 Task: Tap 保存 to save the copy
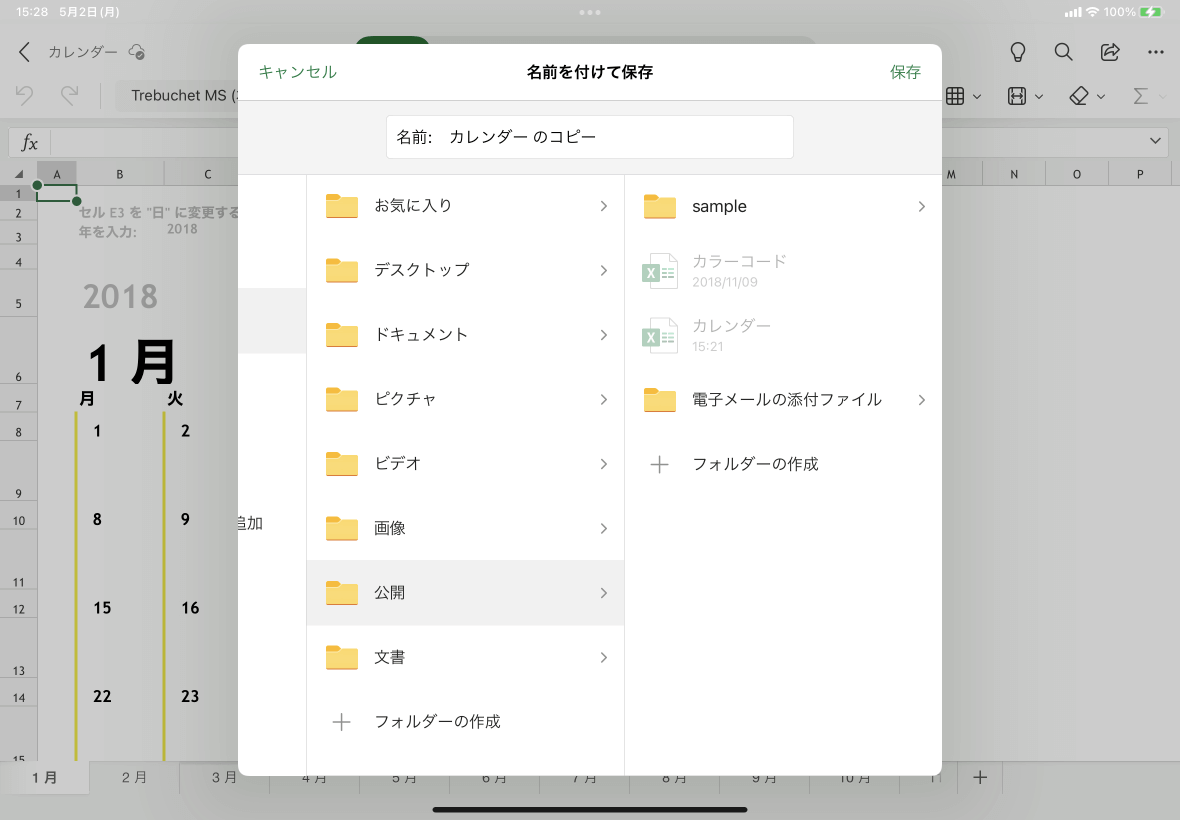click(905, 72)
